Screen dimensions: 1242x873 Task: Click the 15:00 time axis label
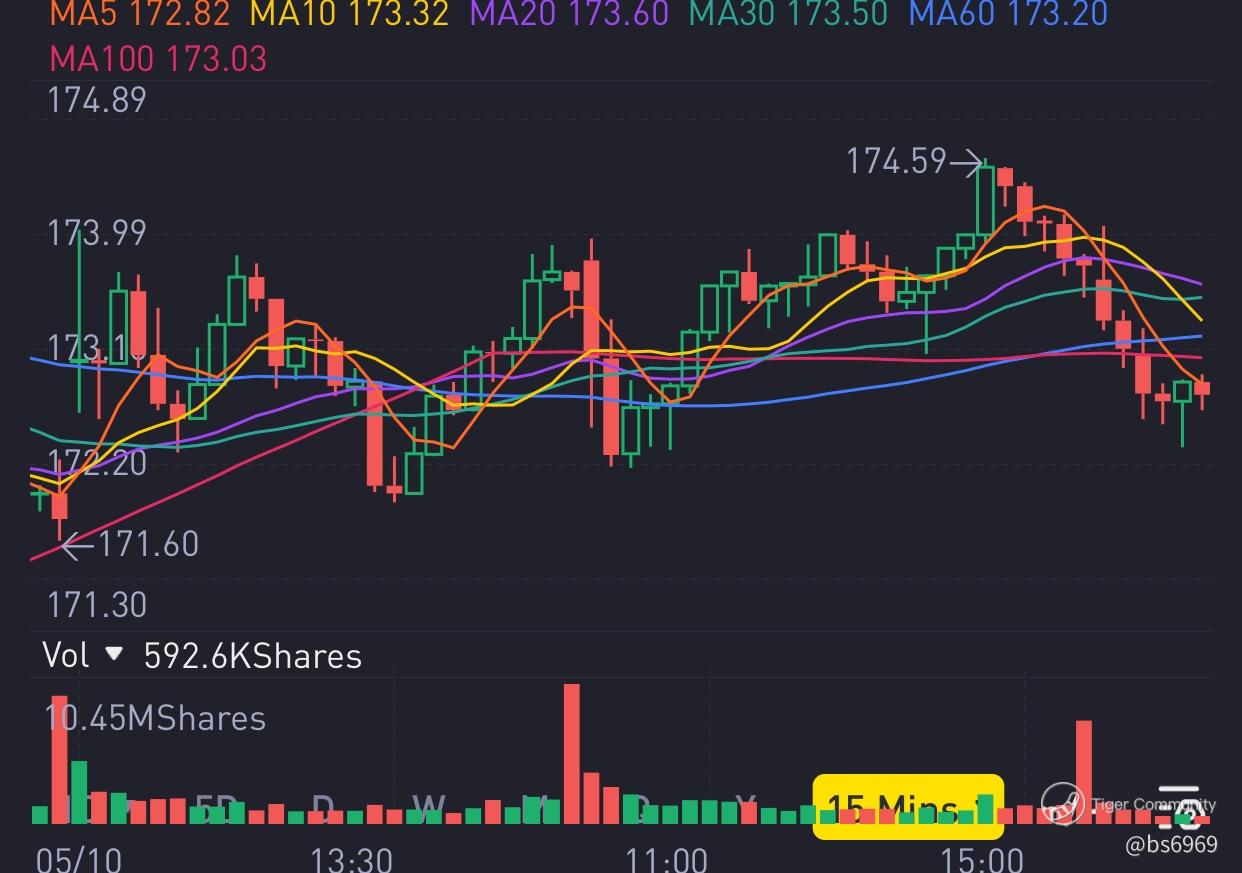pyautogui.click(x=982, y=859)
